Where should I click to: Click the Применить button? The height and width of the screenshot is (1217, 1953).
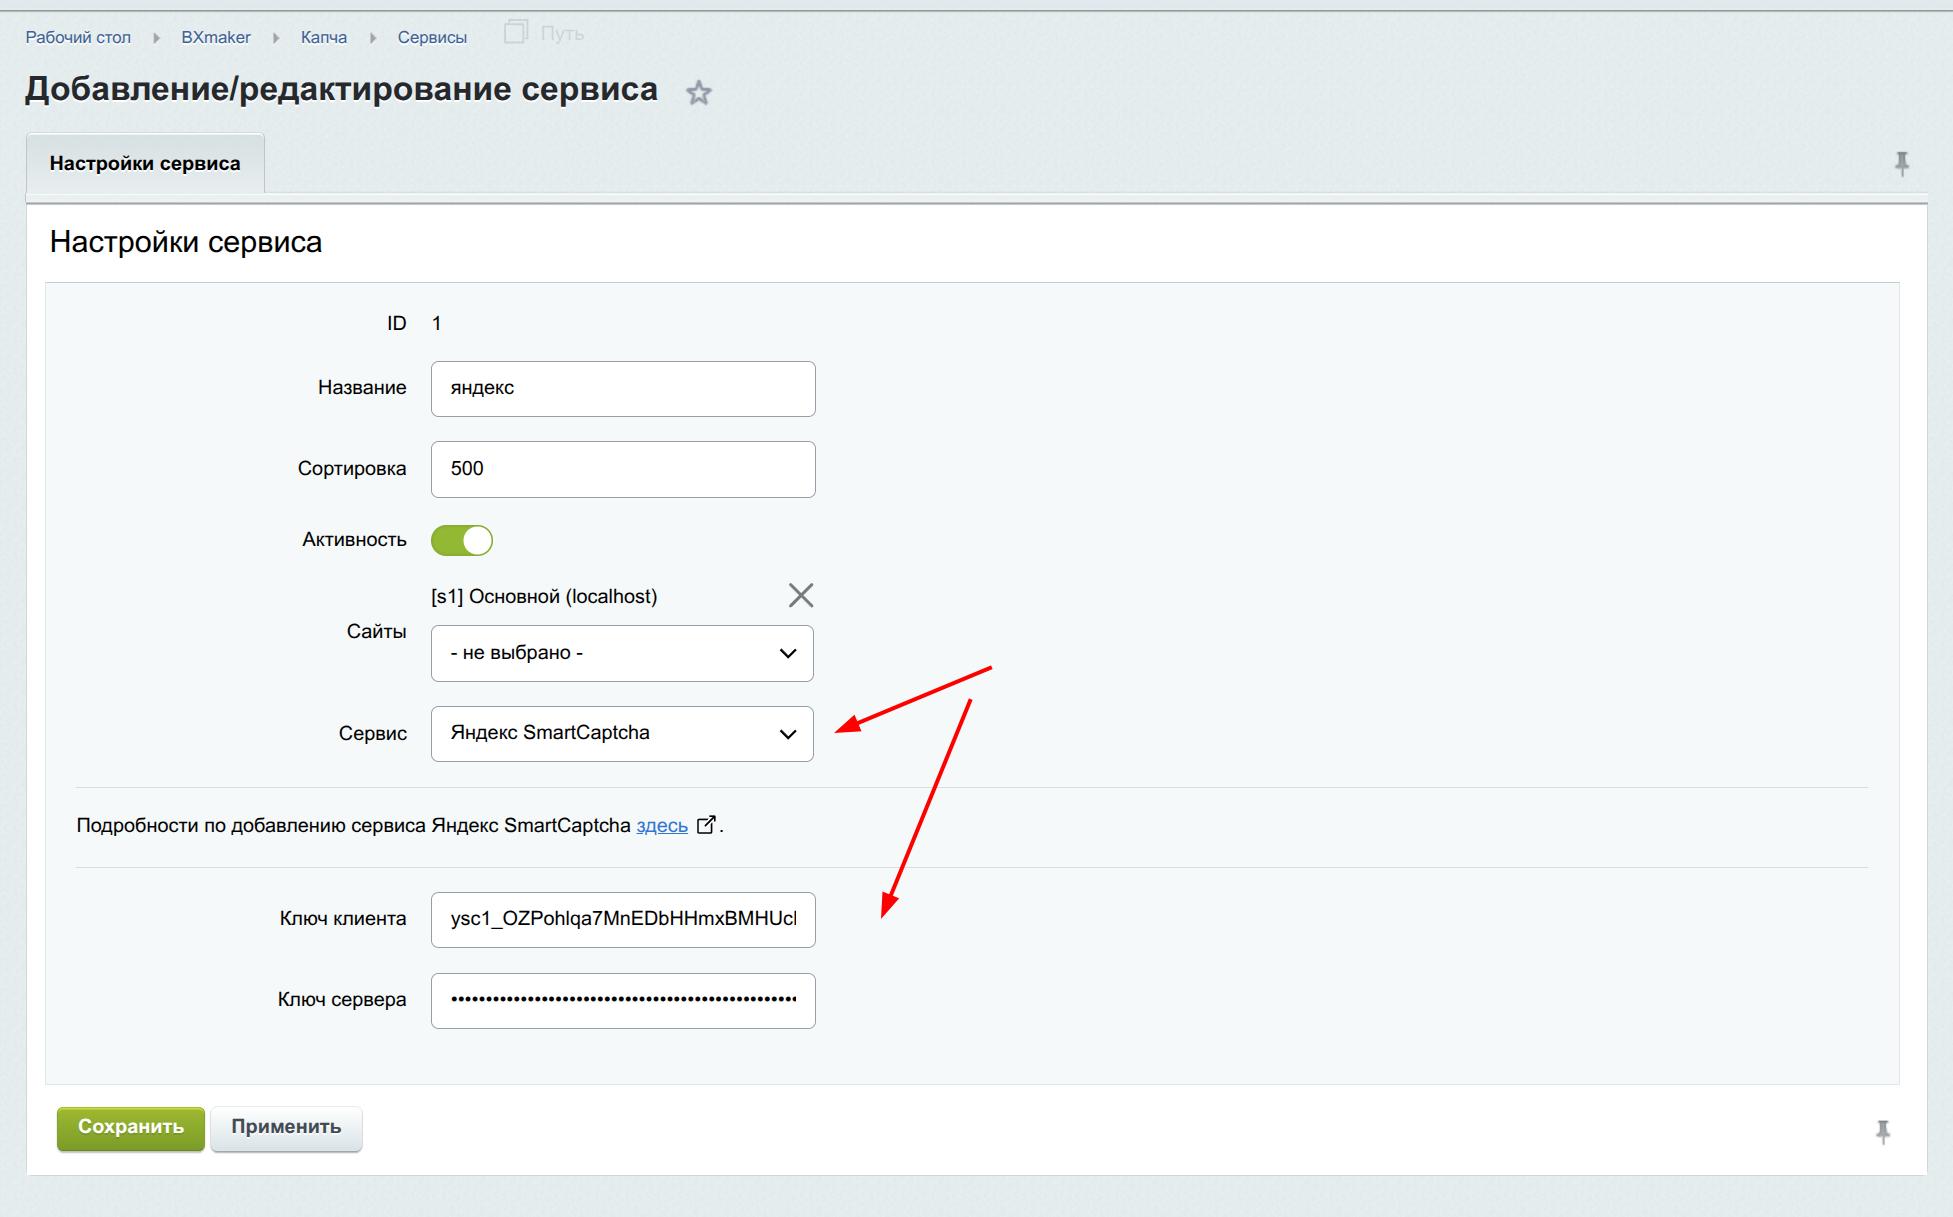coord(286,1127)
